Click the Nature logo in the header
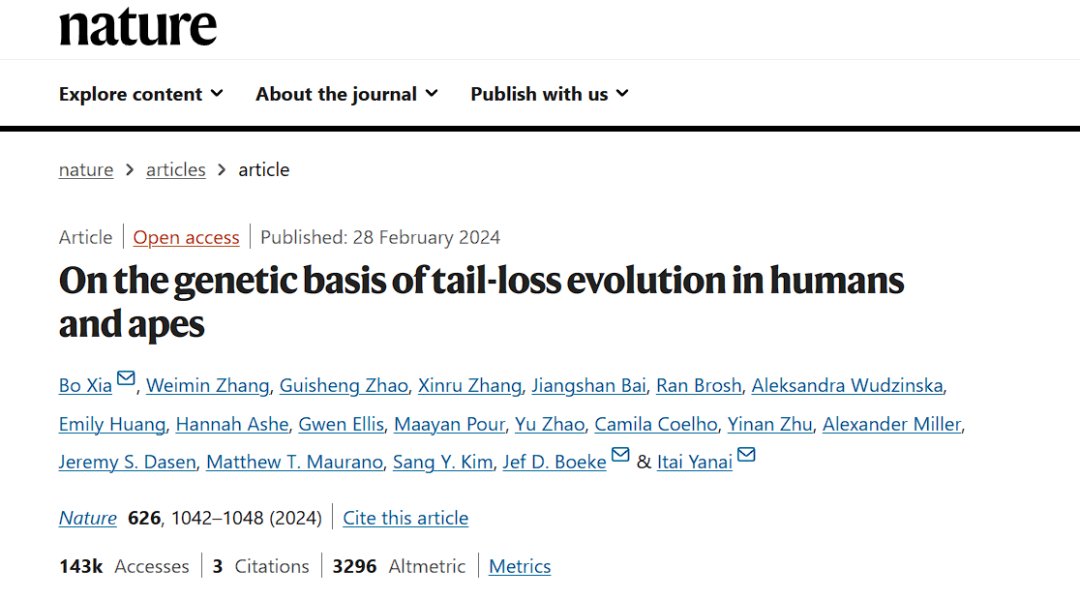 click(138, 26)
